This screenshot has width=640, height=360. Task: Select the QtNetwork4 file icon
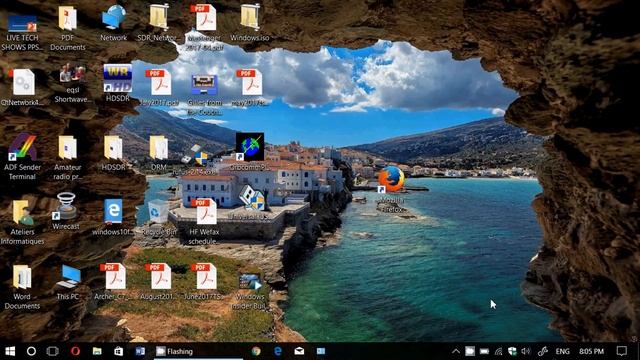(22, 87)
